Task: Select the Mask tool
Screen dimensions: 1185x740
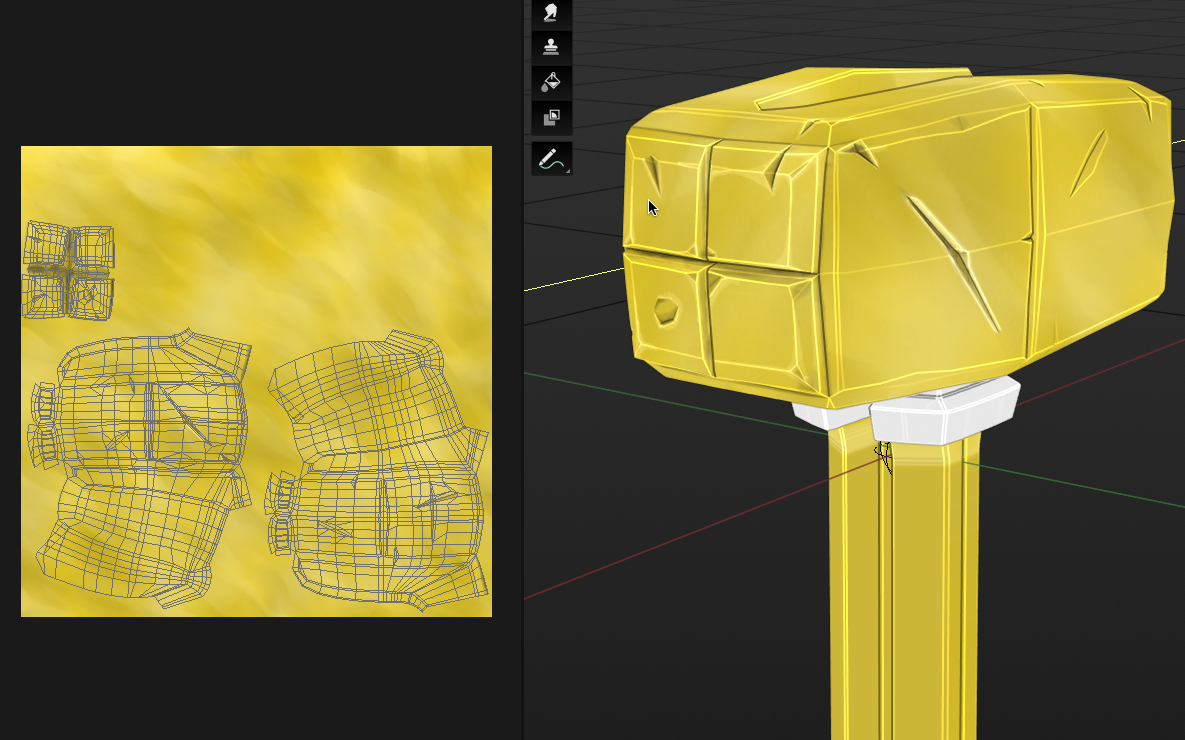Action: 551,117
